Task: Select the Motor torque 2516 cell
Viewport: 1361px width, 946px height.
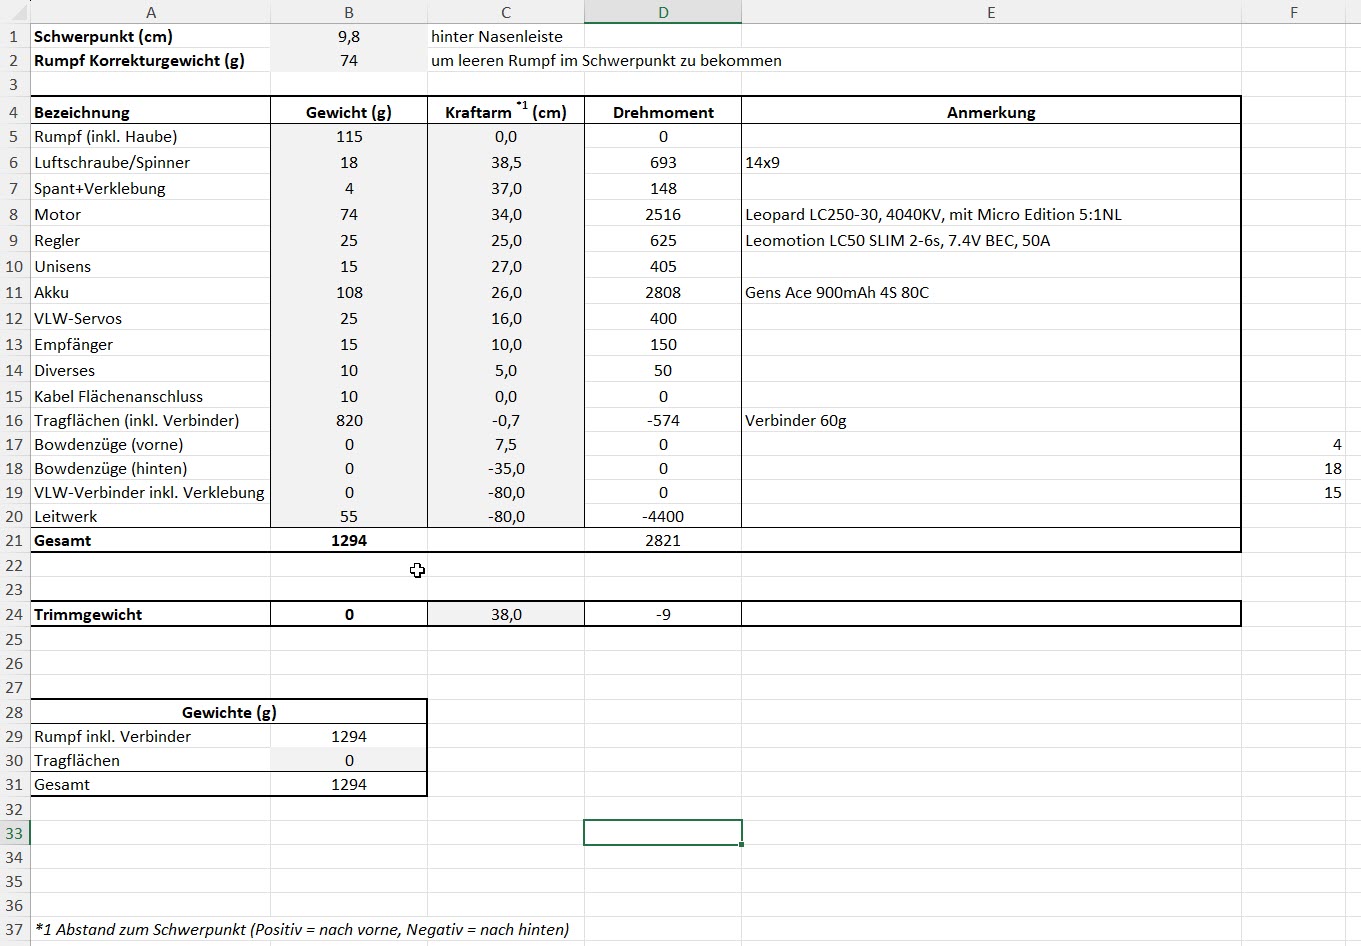Action: coord(663,214)
